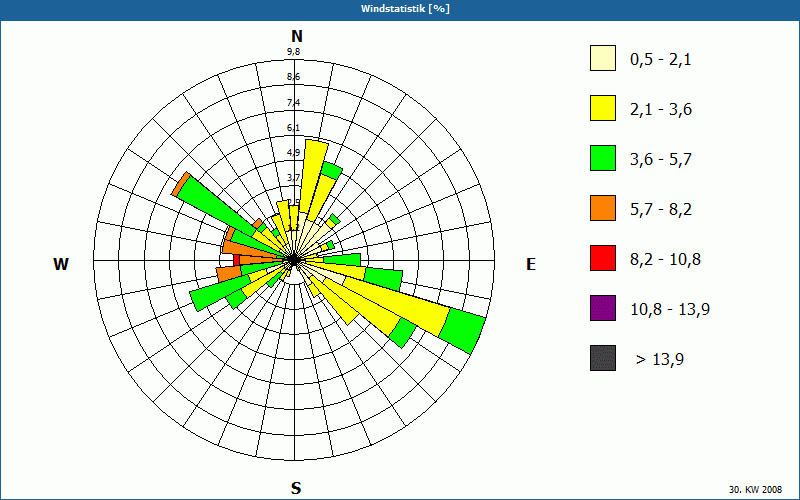Click the cream 0,5 - 2,1 legend swatch
800x500 pixels.
click(x=603, y=58)
